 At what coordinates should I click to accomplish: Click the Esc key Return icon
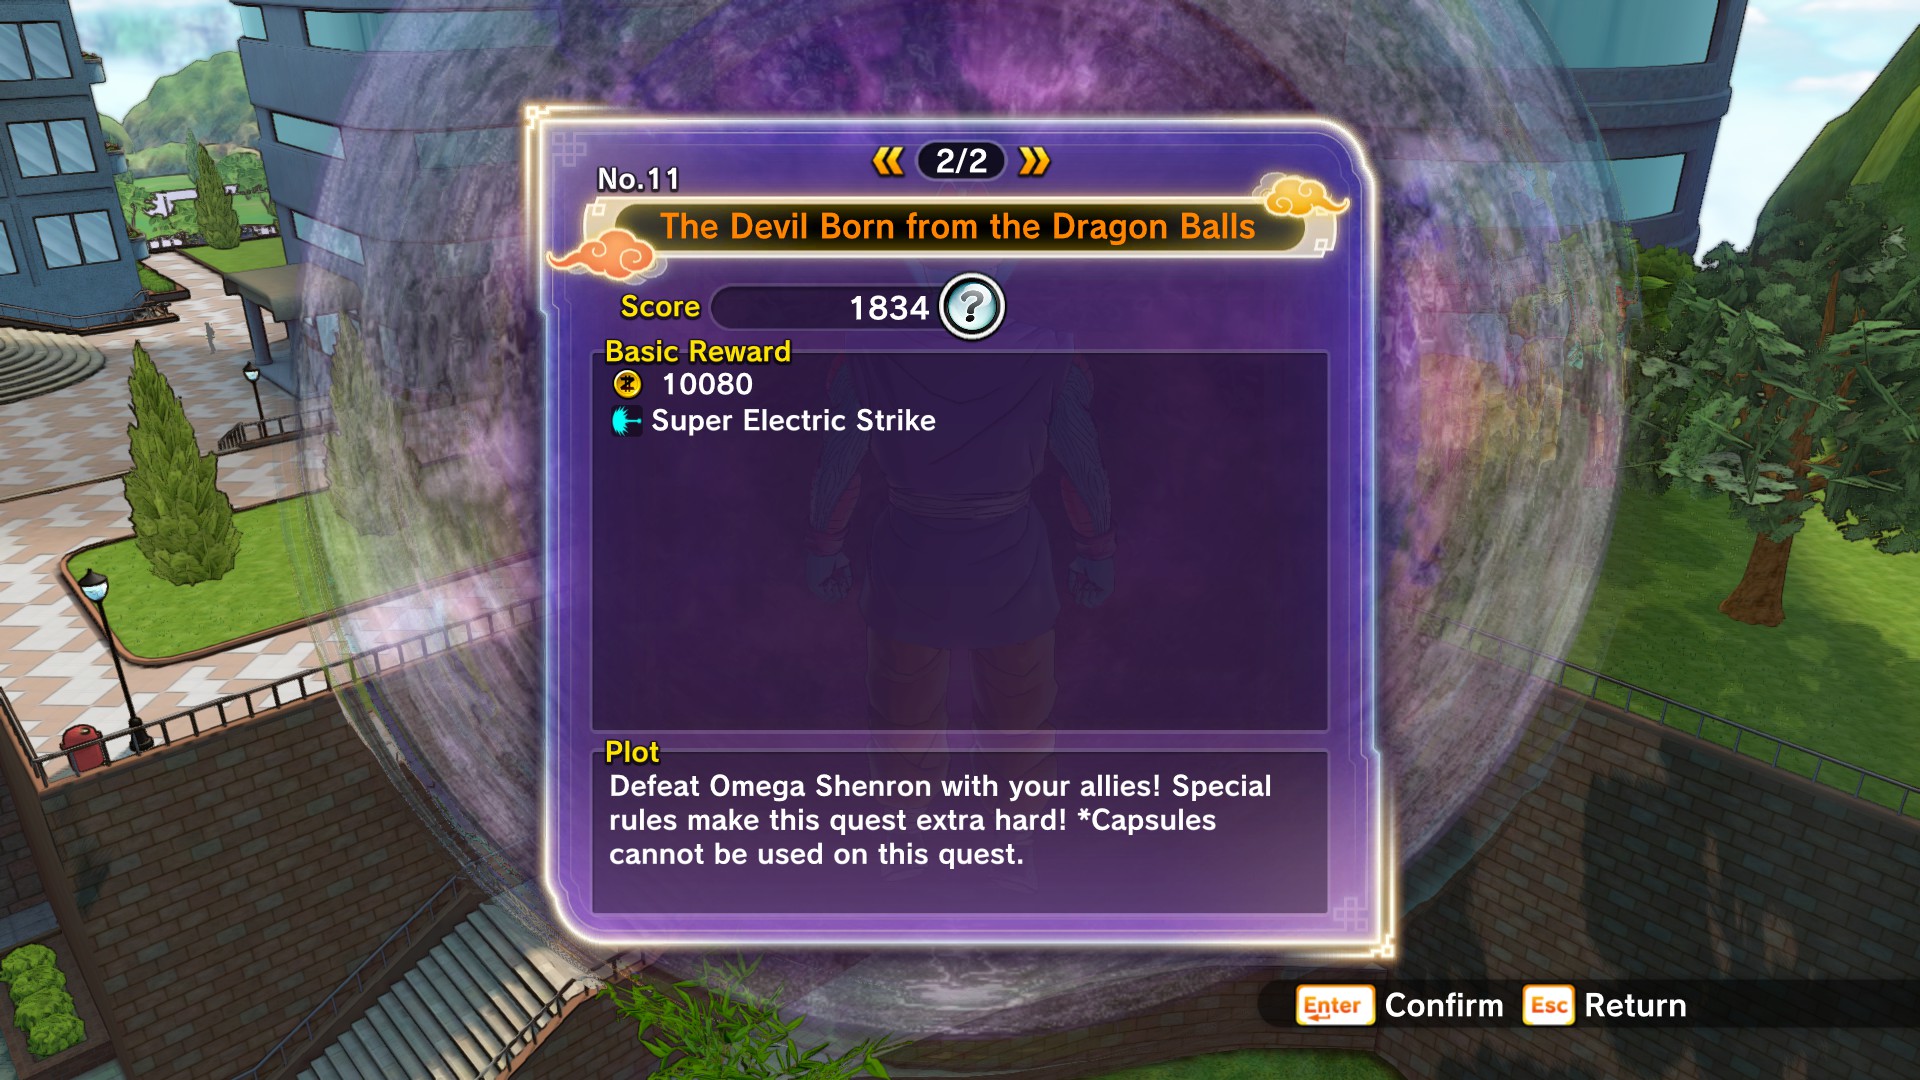[1548, 1005]
